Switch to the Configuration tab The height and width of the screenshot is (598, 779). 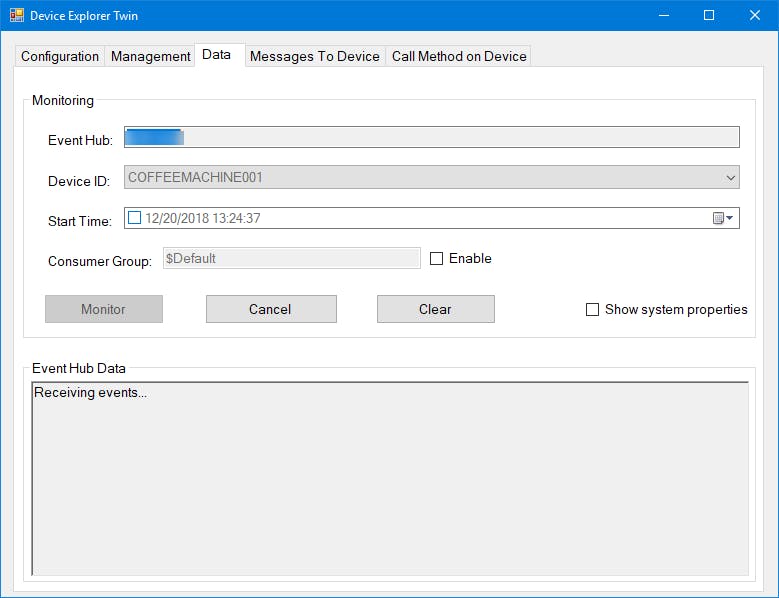click(60, 56)
